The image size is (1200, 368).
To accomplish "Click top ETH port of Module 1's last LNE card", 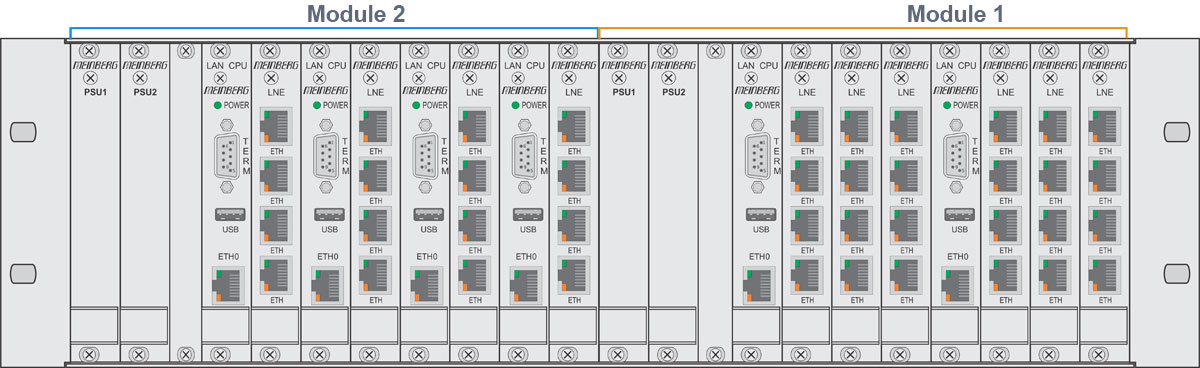I will tap(1105, 126).
